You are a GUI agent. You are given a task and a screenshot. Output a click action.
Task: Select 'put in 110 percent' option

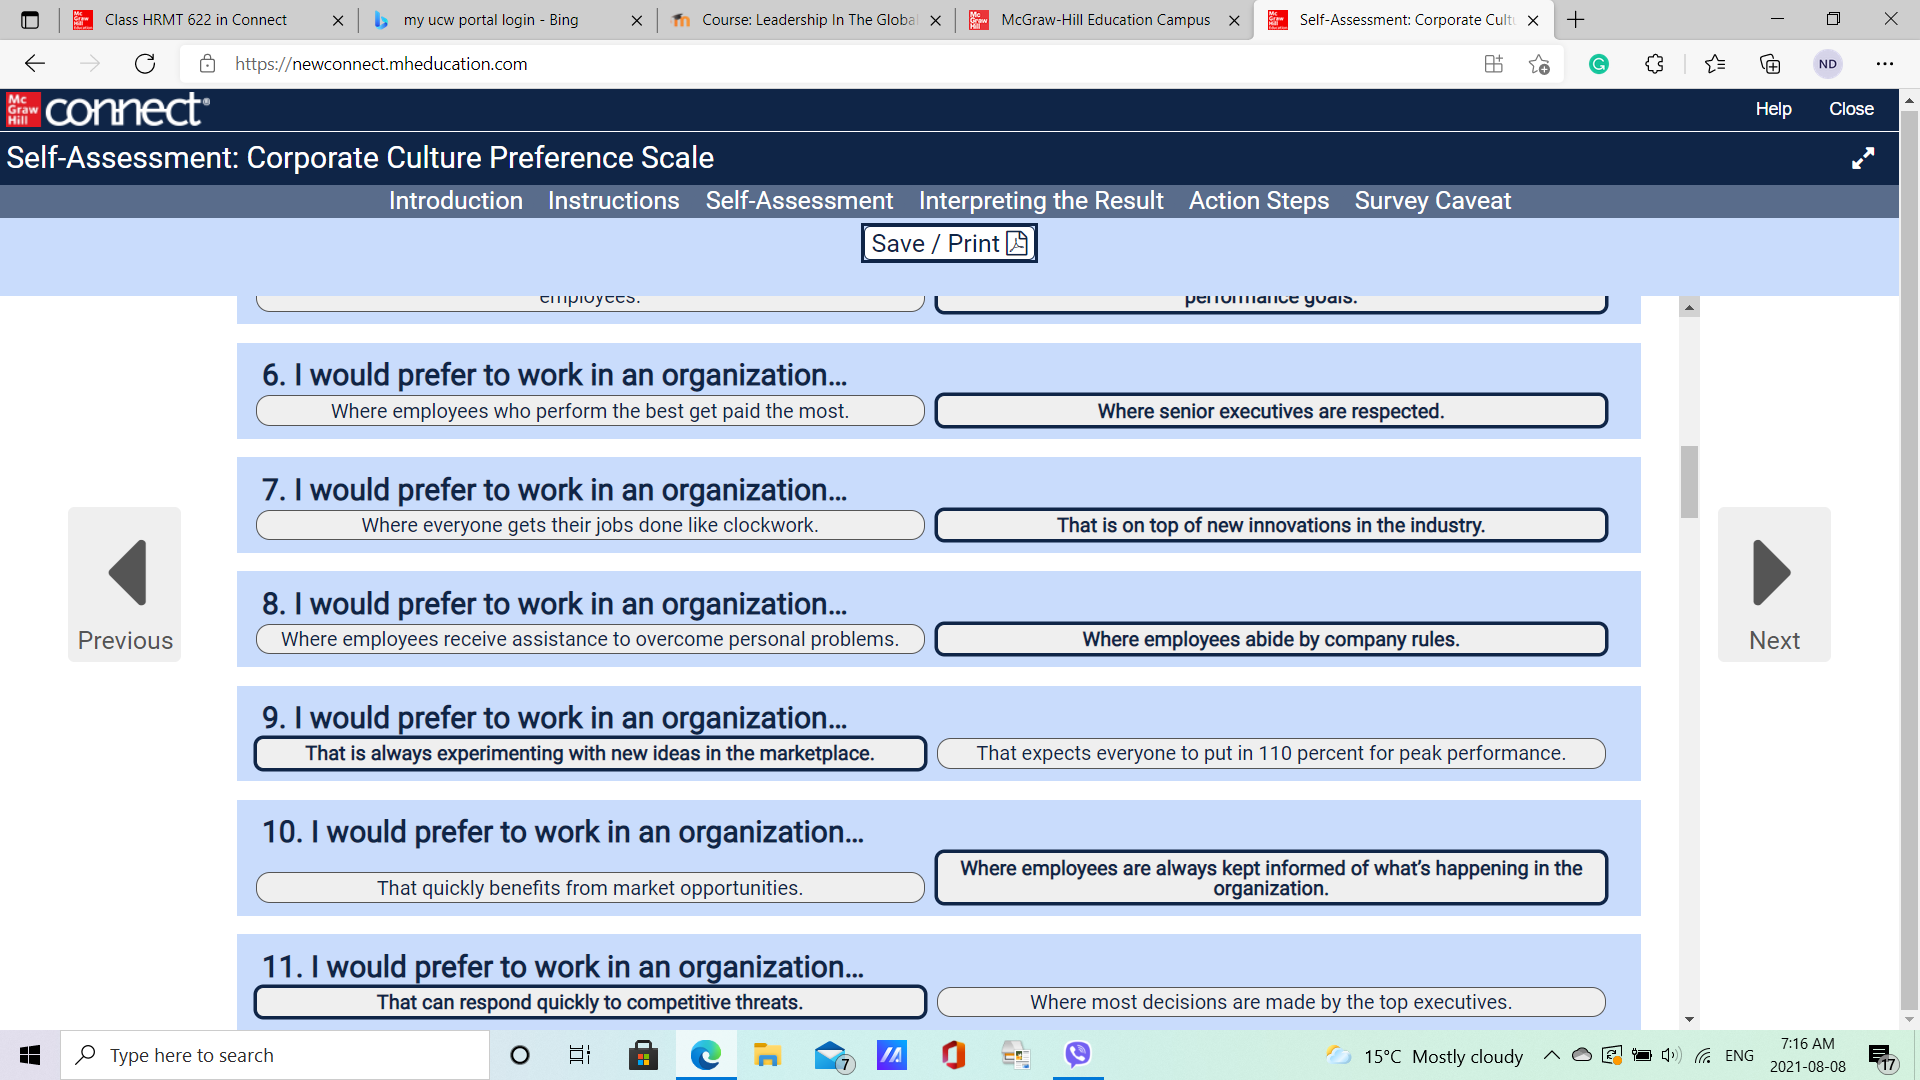pyautogui.click(x=1271, y=753)
